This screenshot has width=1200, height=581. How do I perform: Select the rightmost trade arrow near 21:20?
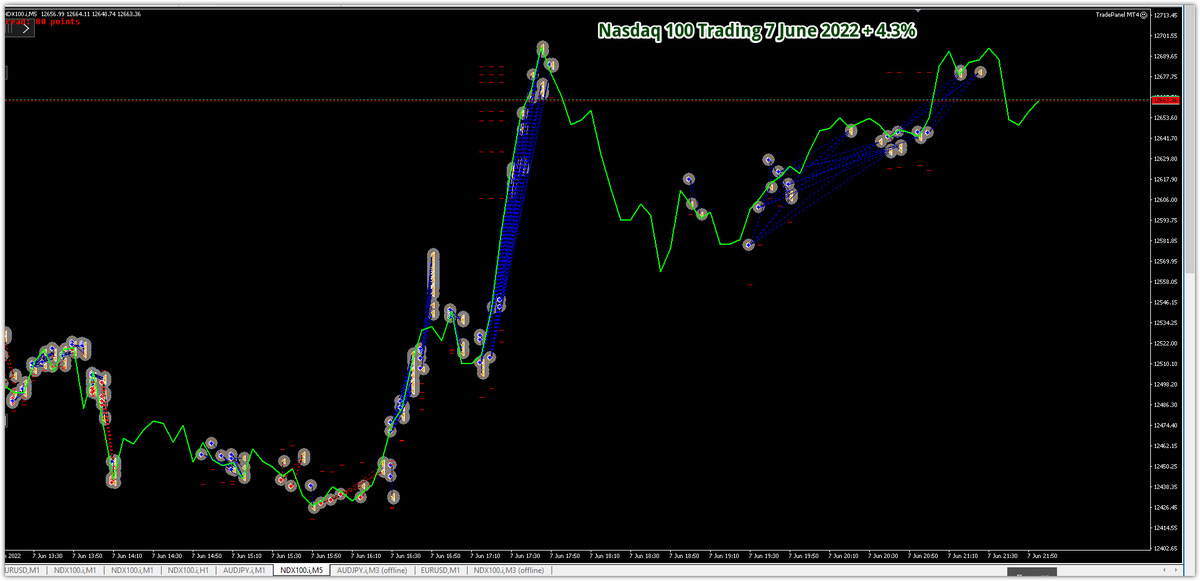tap(981, 72)
